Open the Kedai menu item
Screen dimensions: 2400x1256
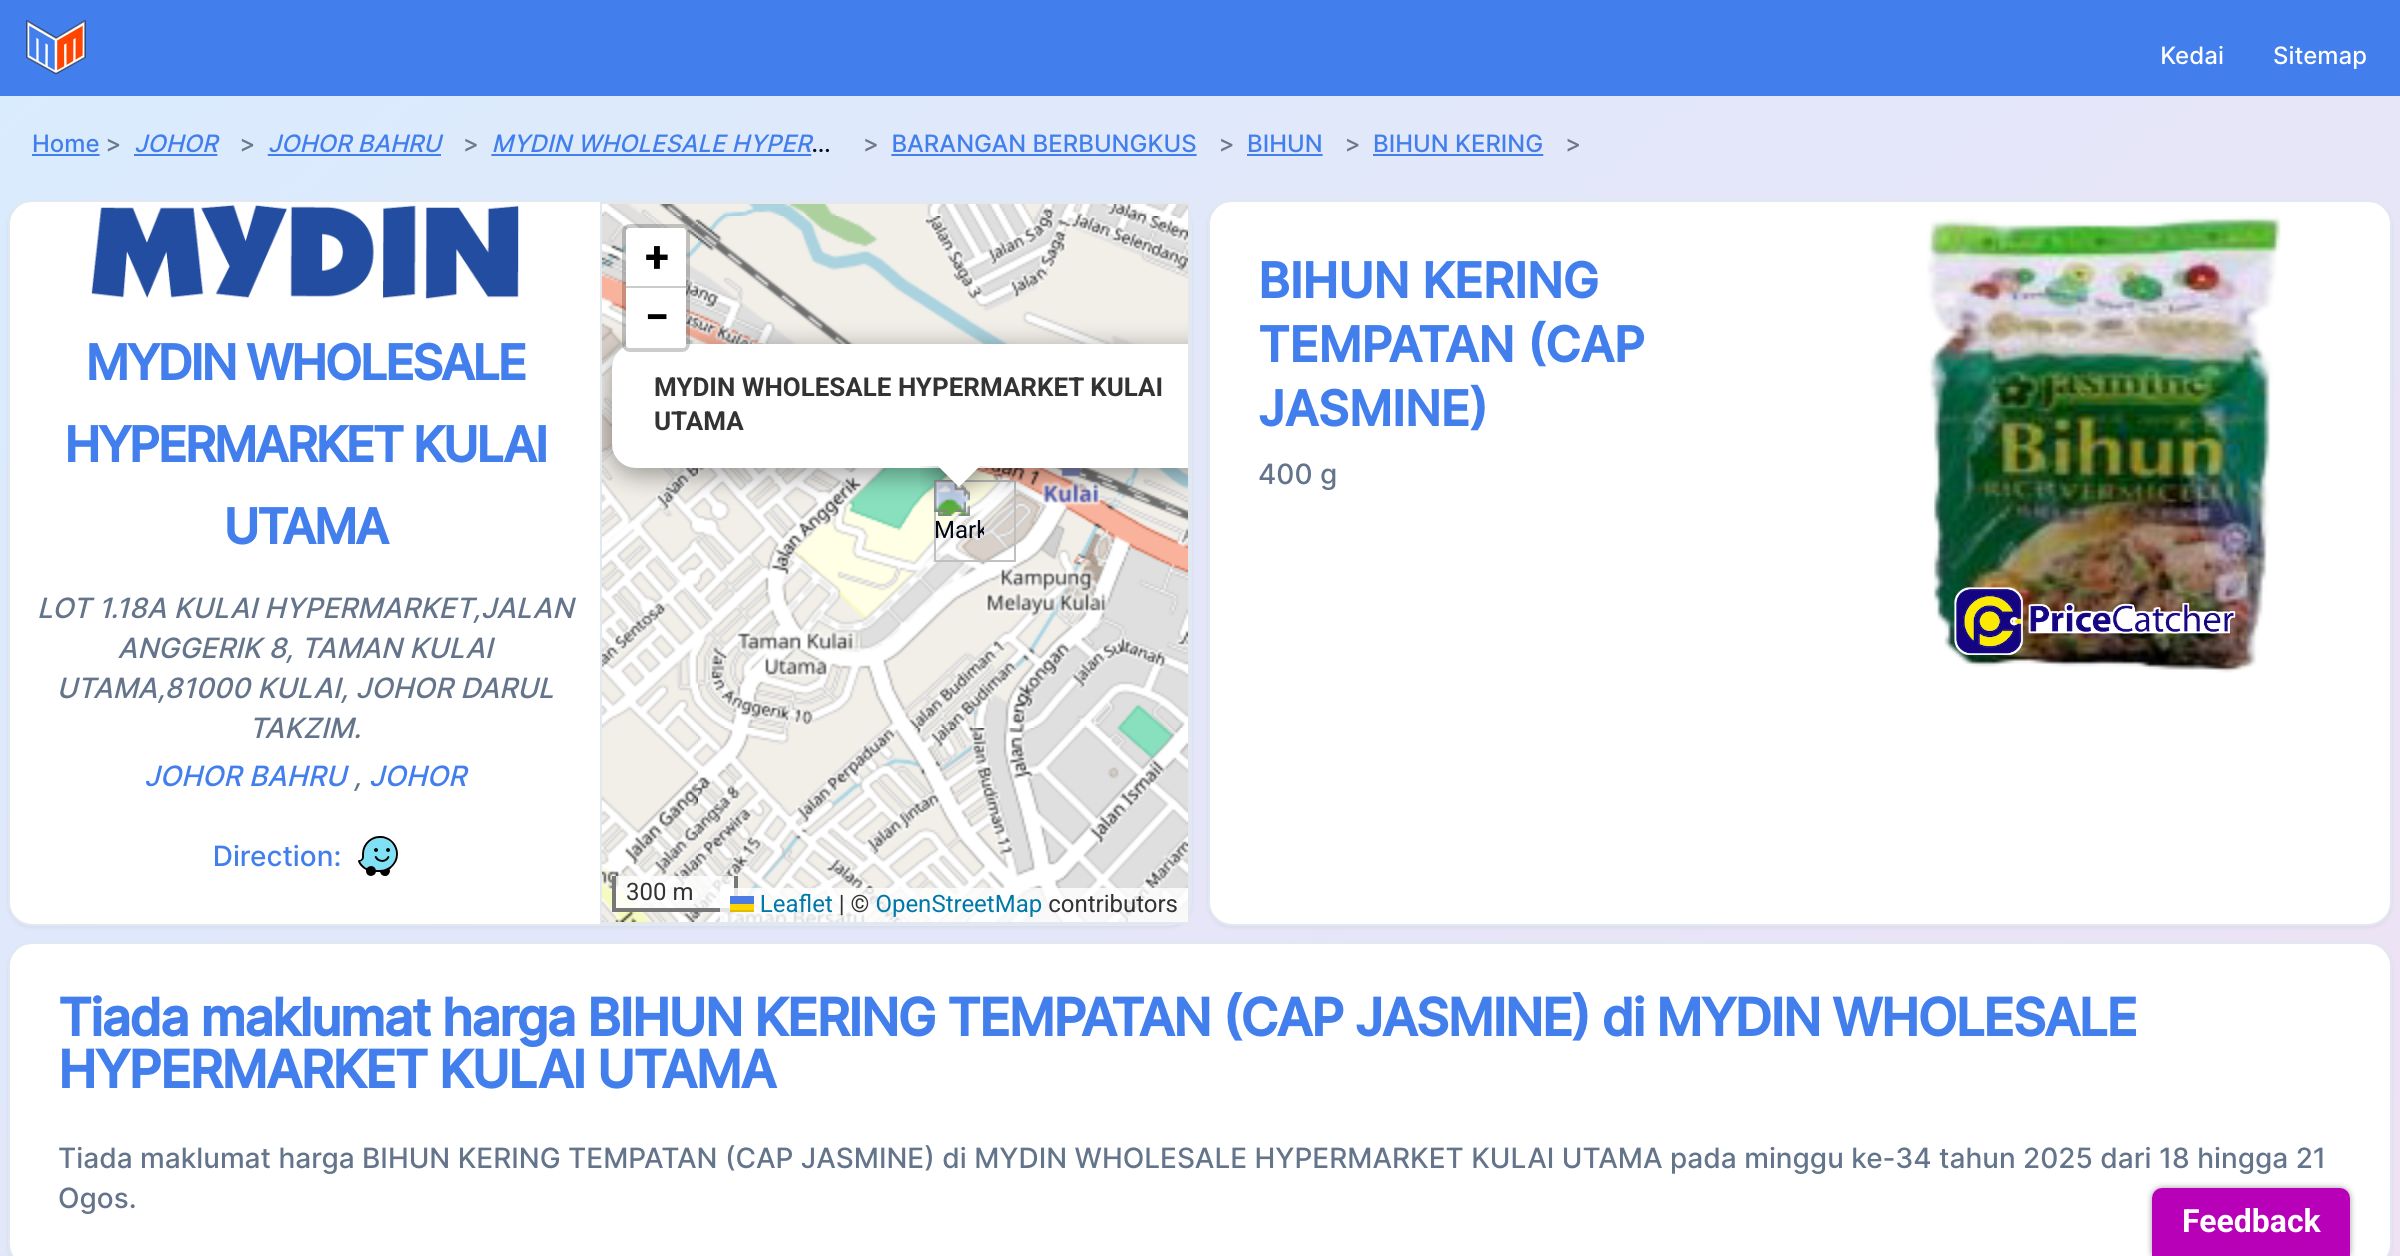(2191, 55)
